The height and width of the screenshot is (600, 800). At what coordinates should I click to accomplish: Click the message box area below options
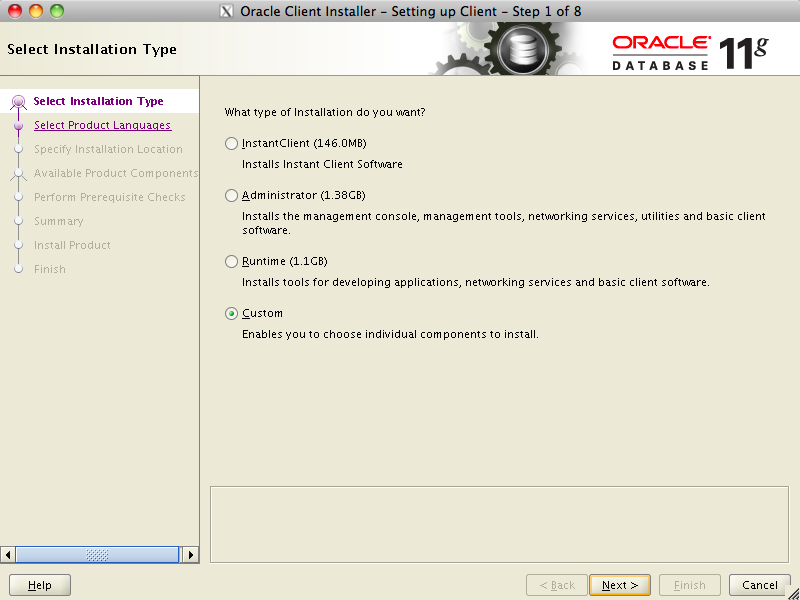coord(499,524)
